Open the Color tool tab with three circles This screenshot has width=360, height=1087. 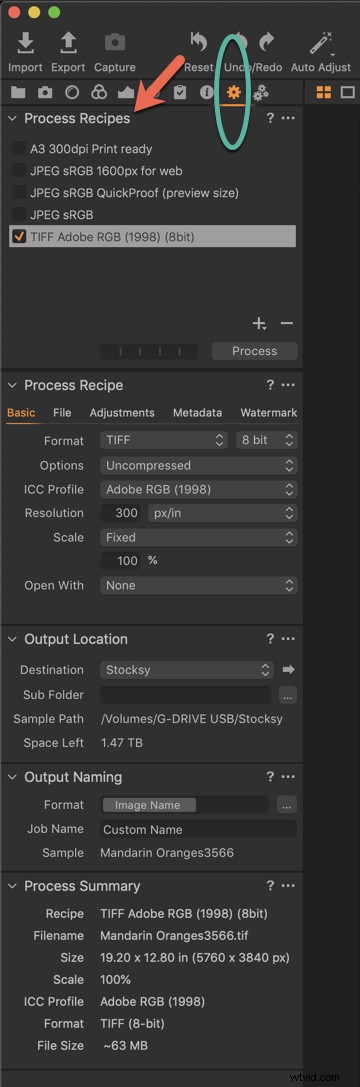(98, 92)
